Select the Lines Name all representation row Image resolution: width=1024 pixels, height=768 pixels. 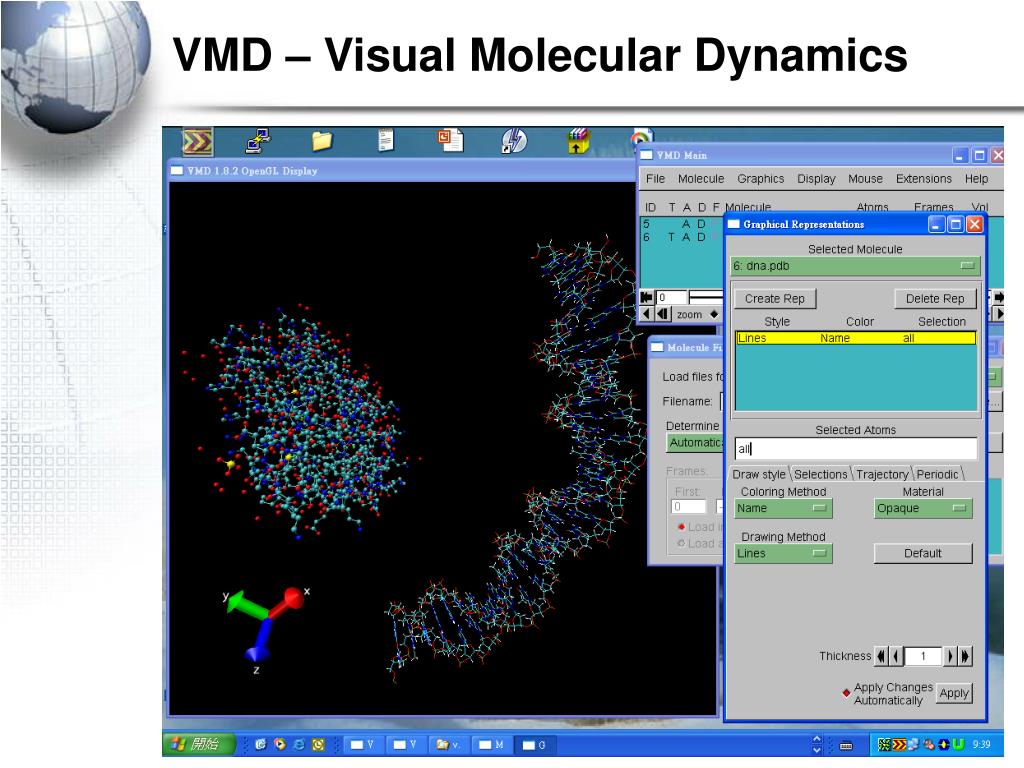pyautogui.click(x=856, y=338)
